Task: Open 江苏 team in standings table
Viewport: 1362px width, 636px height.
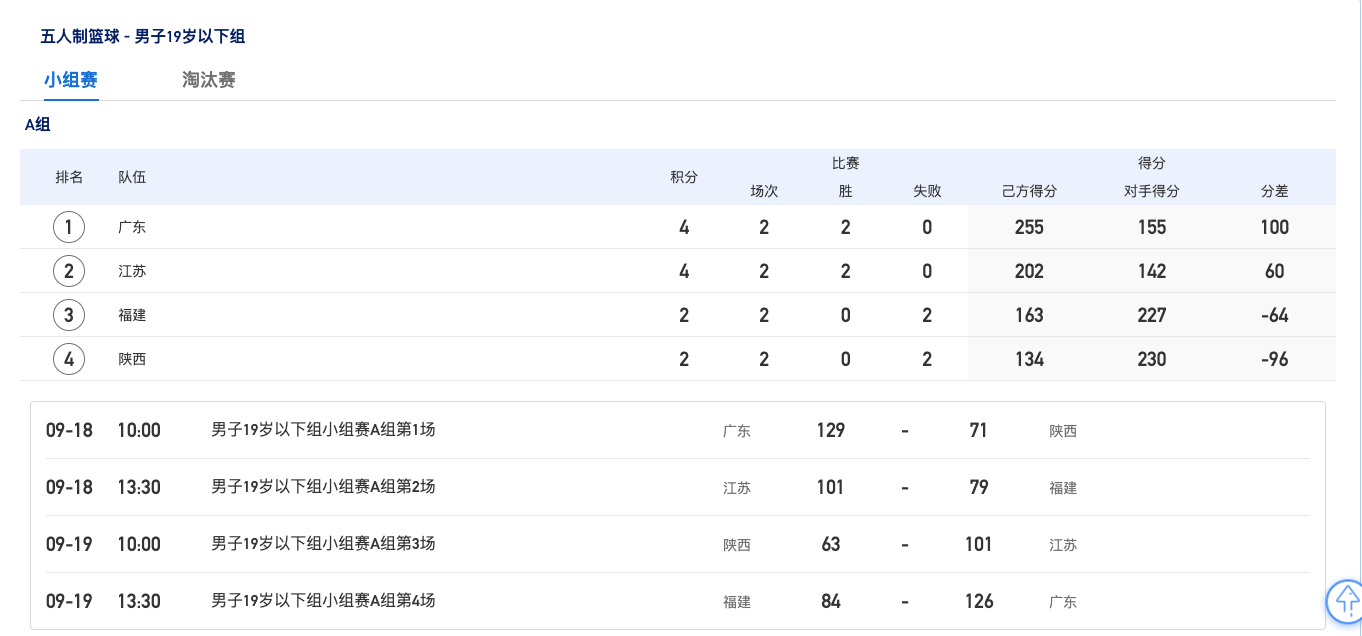Action: click(132, 271)
